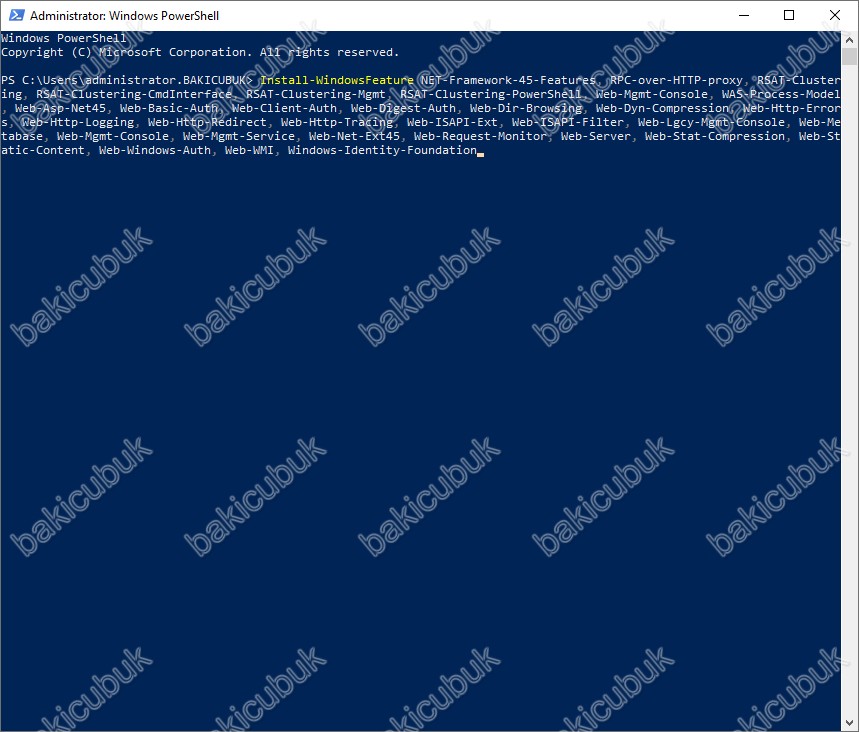Click the Copyright Microsoft Corporation line

pos(200,52)
